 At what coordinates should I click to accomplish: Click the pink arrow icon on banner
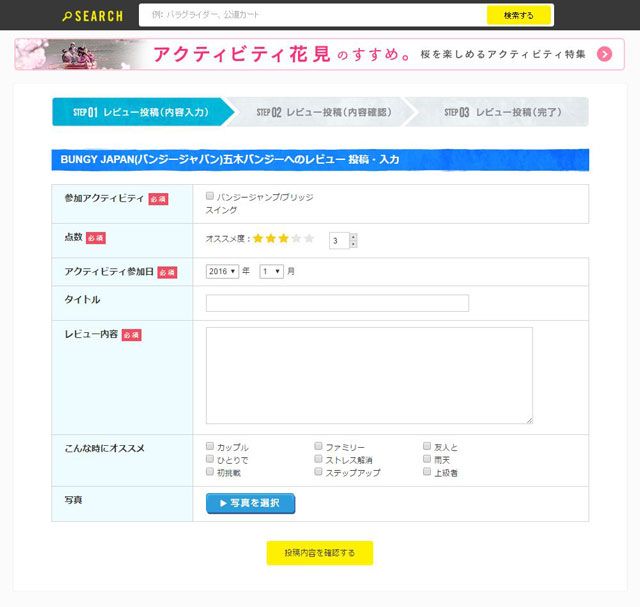pos(604,54)
